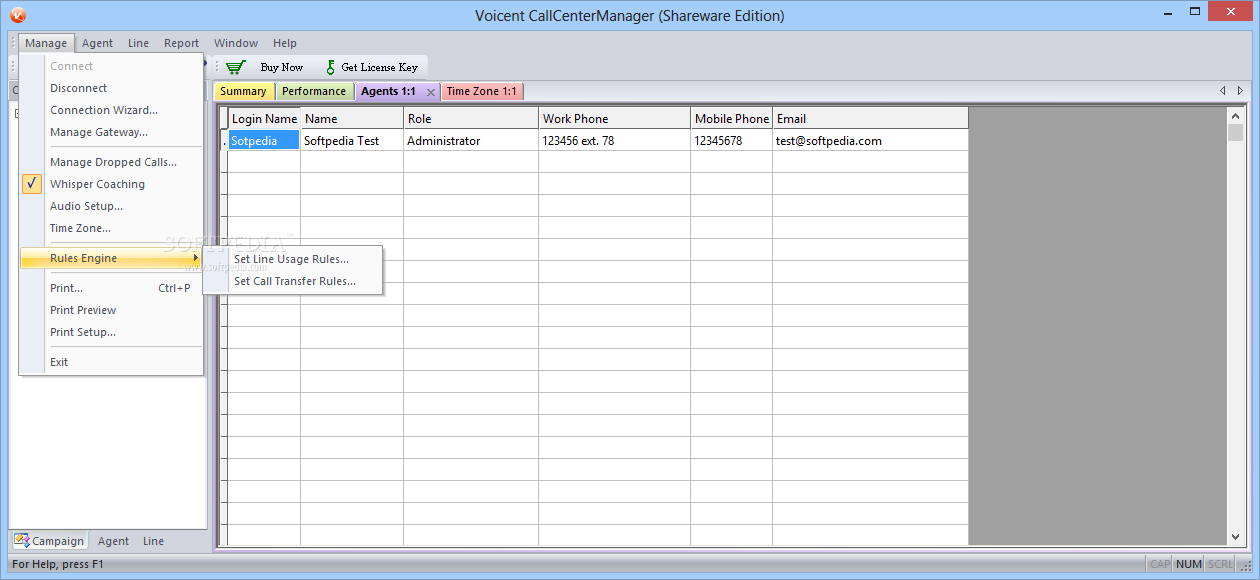The image size is (1260, 580).
Task: Click the Login Name column header
Action: tap(264, 118)
